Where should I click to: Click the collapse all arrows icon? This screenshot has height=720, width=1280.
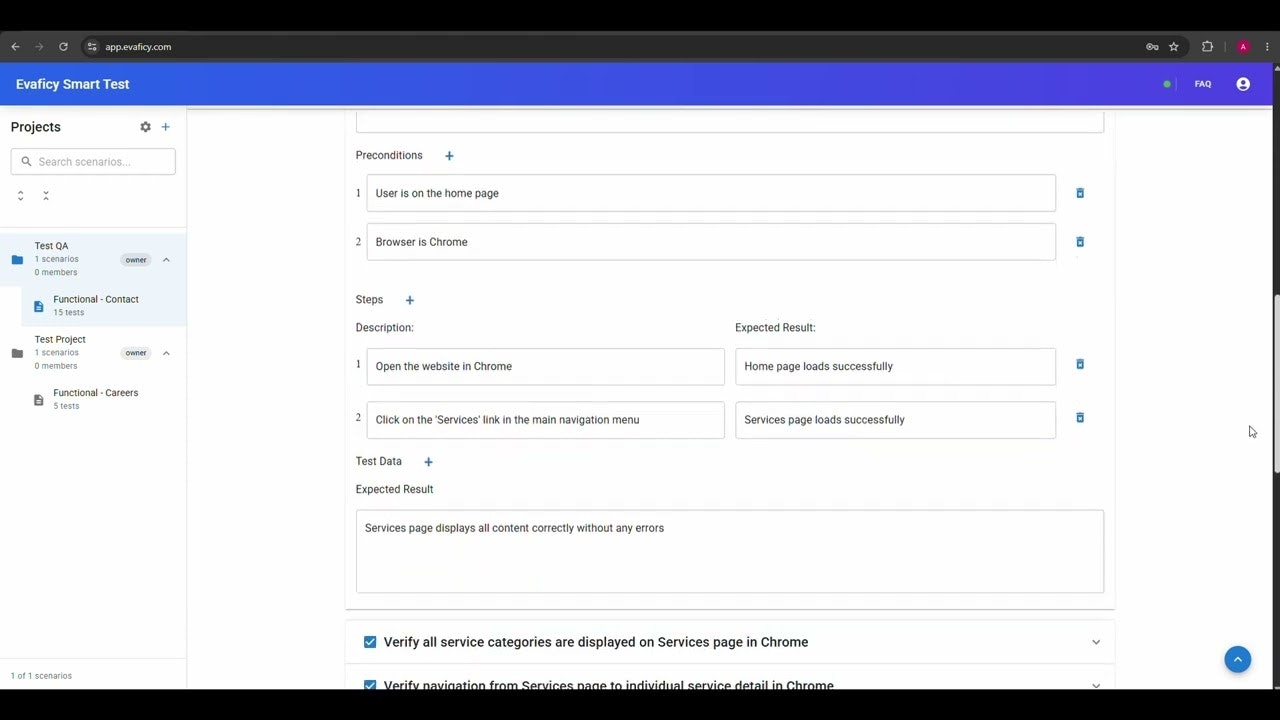(46, 196)
